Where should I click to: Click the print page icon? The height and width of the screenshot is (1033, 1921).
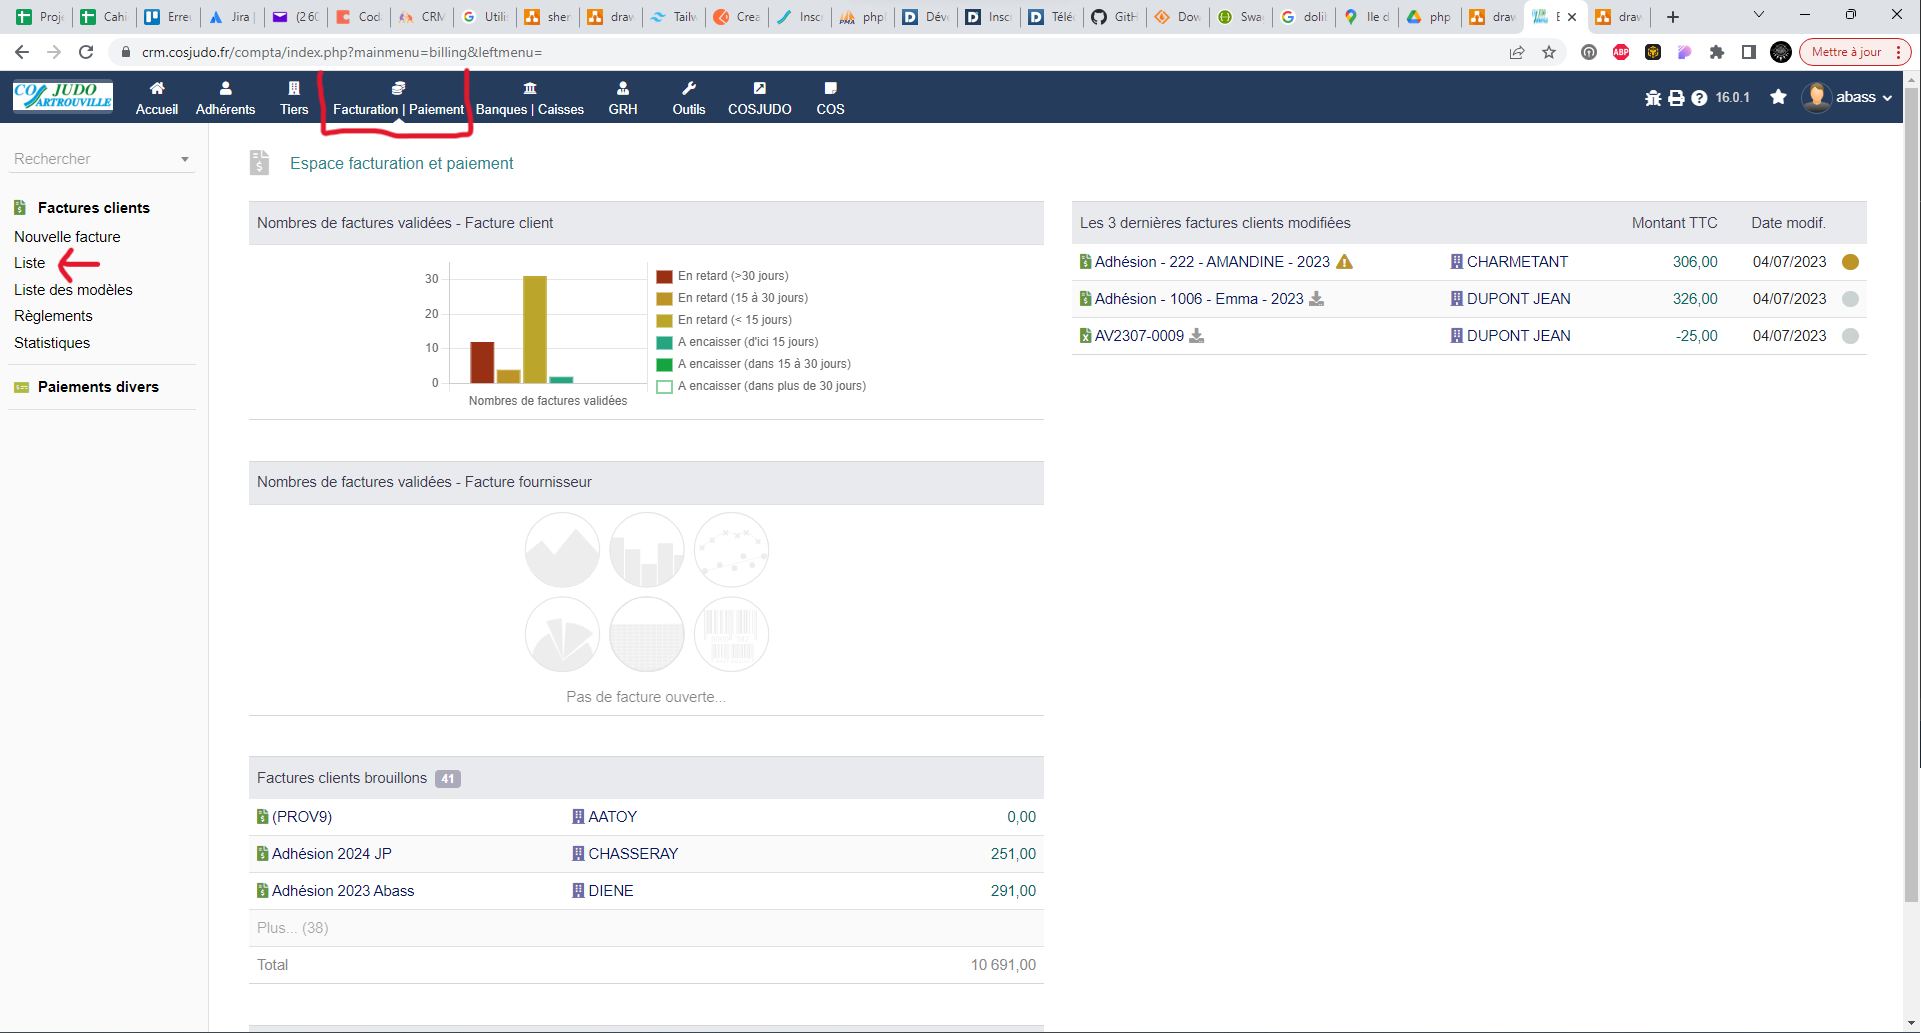pos(1676,98)
